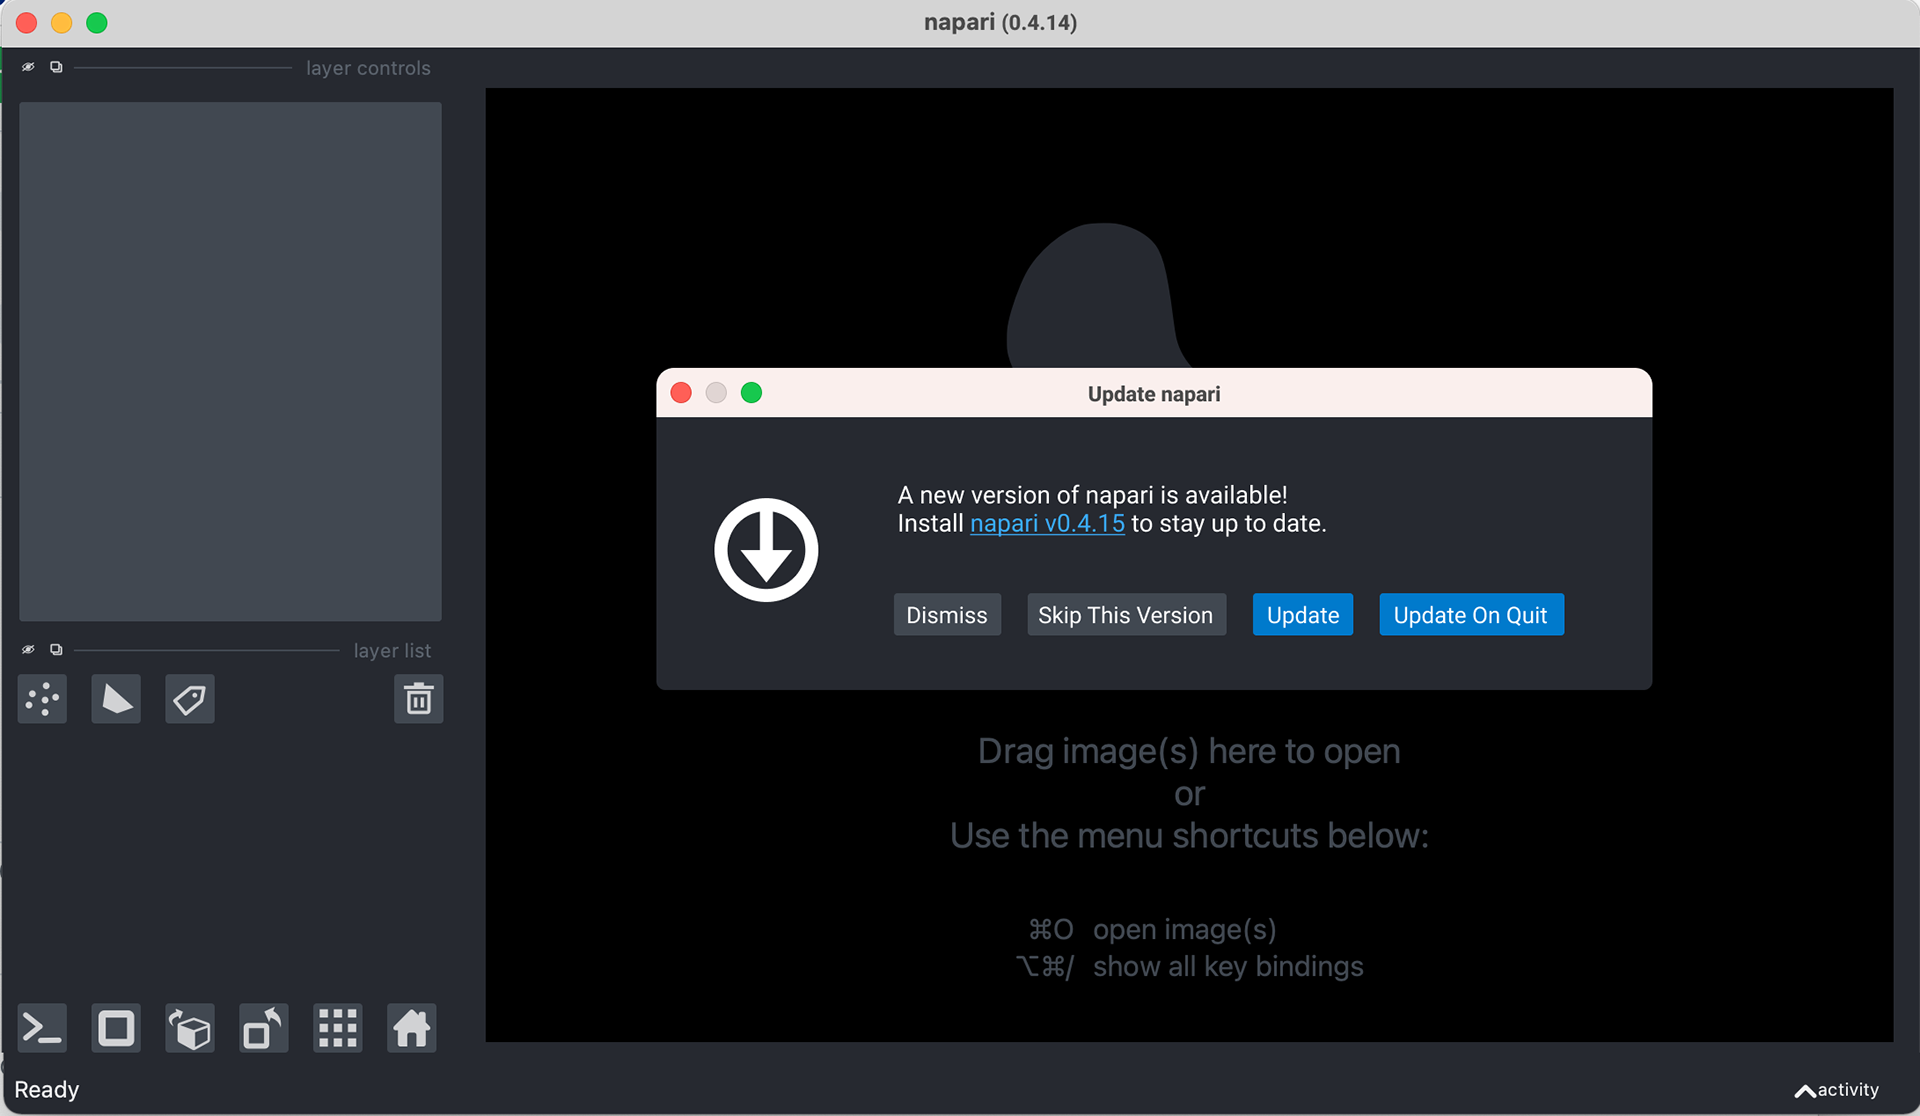This screenshot has height=1116, width=1920.
Task: Hide the layer list dock widget
Action: pos(28,650)
